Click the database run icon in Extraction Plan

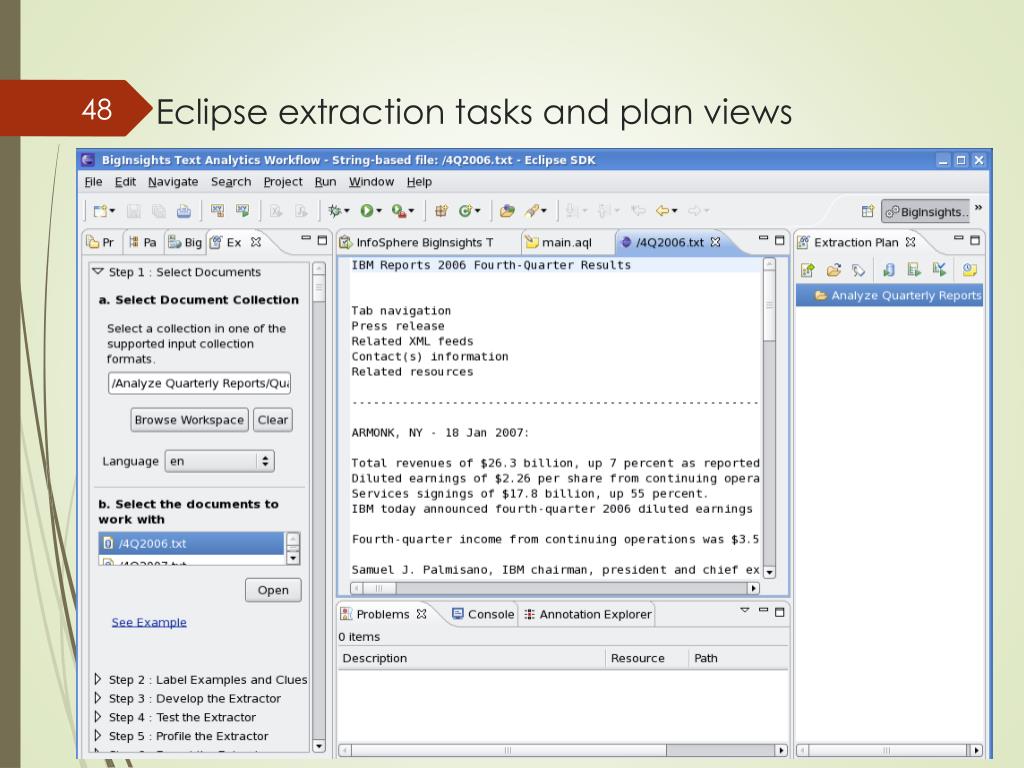(x=889, y=269)
